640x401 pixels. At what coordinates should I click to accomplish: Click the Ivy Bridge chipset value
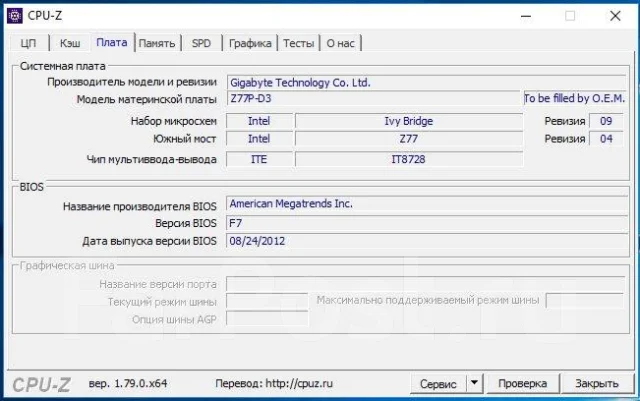coord(409,121)
